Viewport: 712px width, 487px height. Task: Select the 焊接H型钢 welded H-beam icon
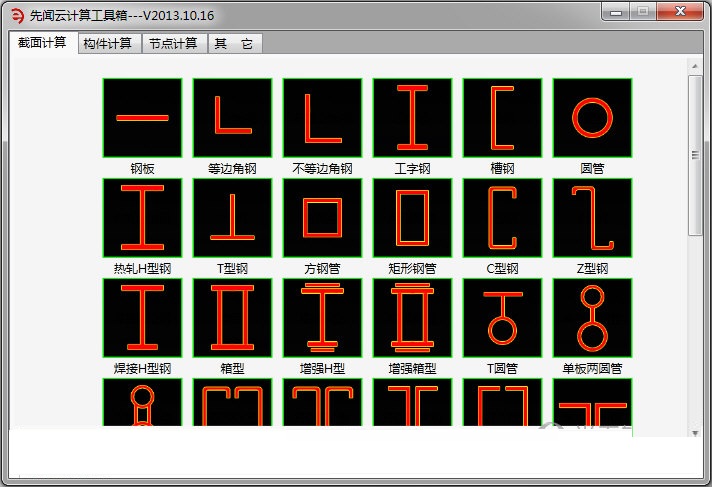click(142, 318)
